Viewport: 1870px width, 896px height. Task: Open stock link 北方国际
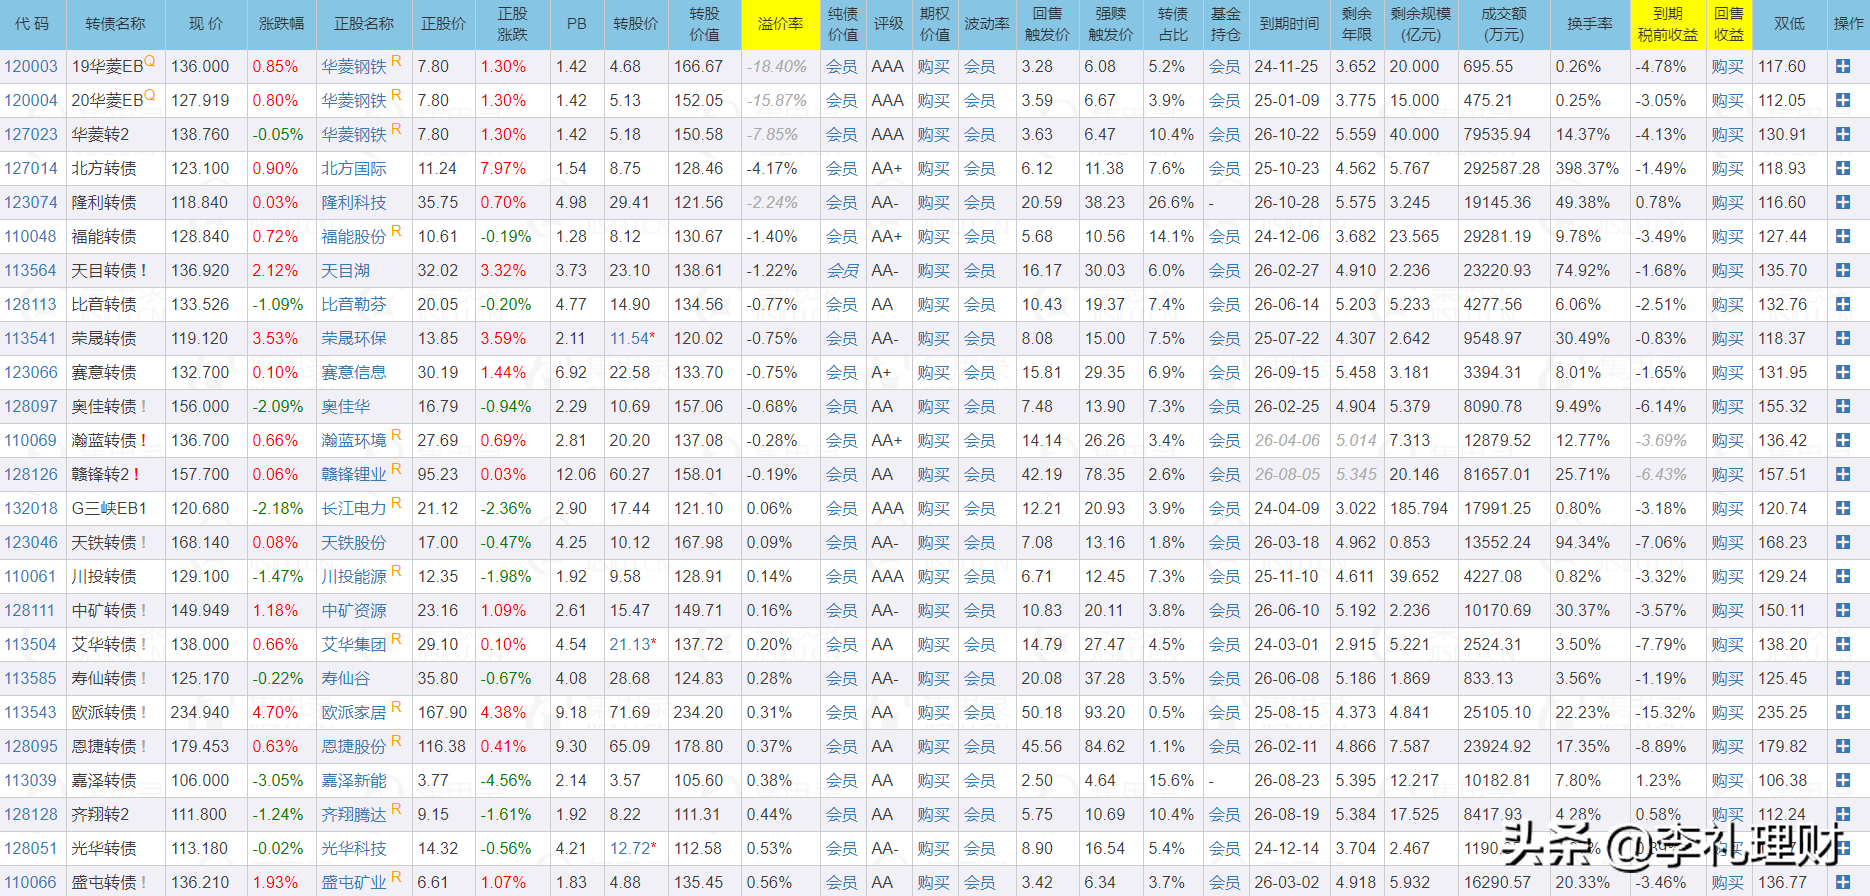[x=354, y=169]
